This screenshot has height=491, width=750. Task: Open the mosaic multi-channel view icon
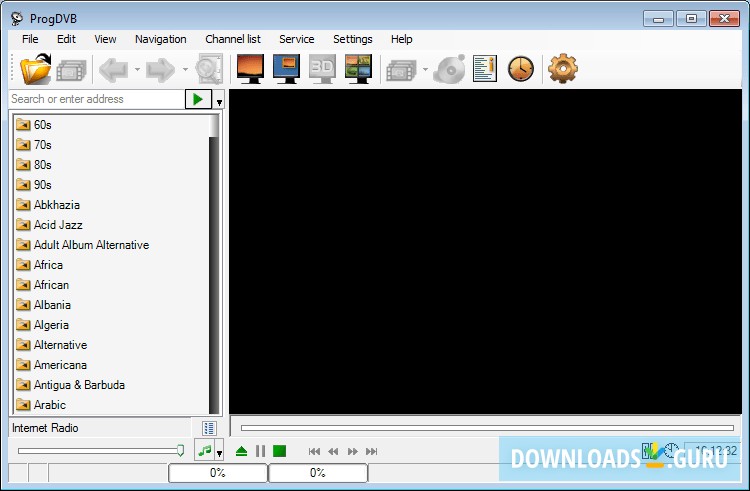(x=358, y=69)
